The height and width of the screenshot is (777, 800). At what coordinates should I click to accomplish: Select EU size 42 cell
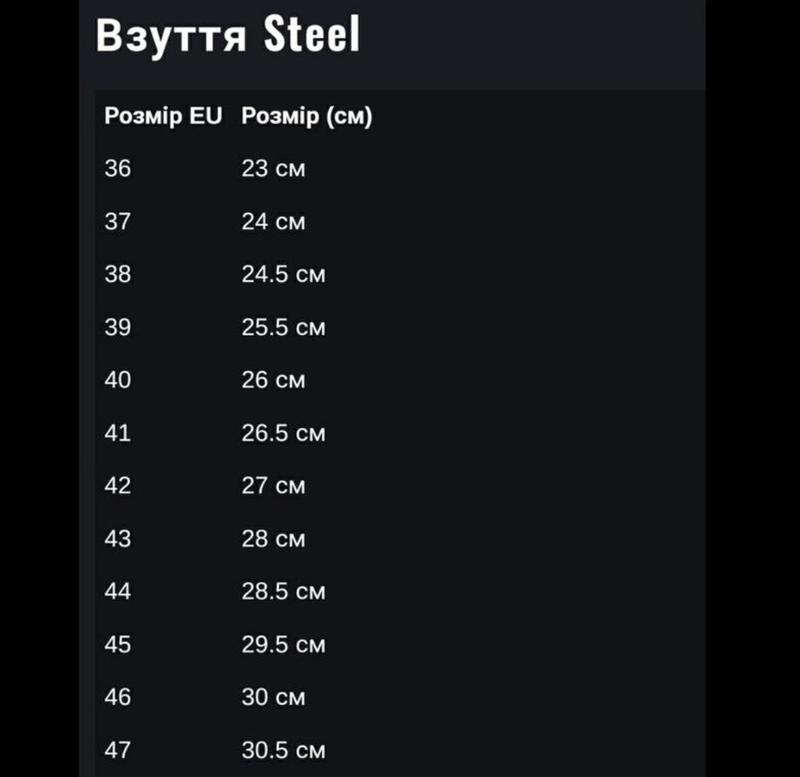click(x=118, y=486)
